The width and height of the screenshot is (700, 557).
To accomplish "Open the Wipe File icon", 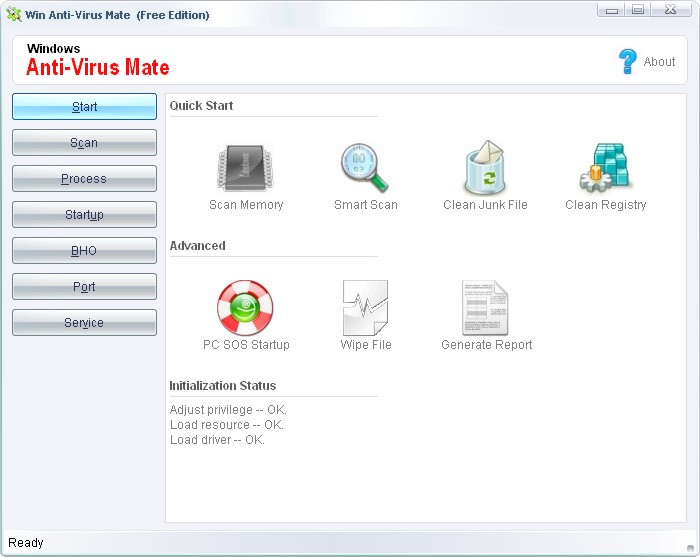I will coord(365,308).
